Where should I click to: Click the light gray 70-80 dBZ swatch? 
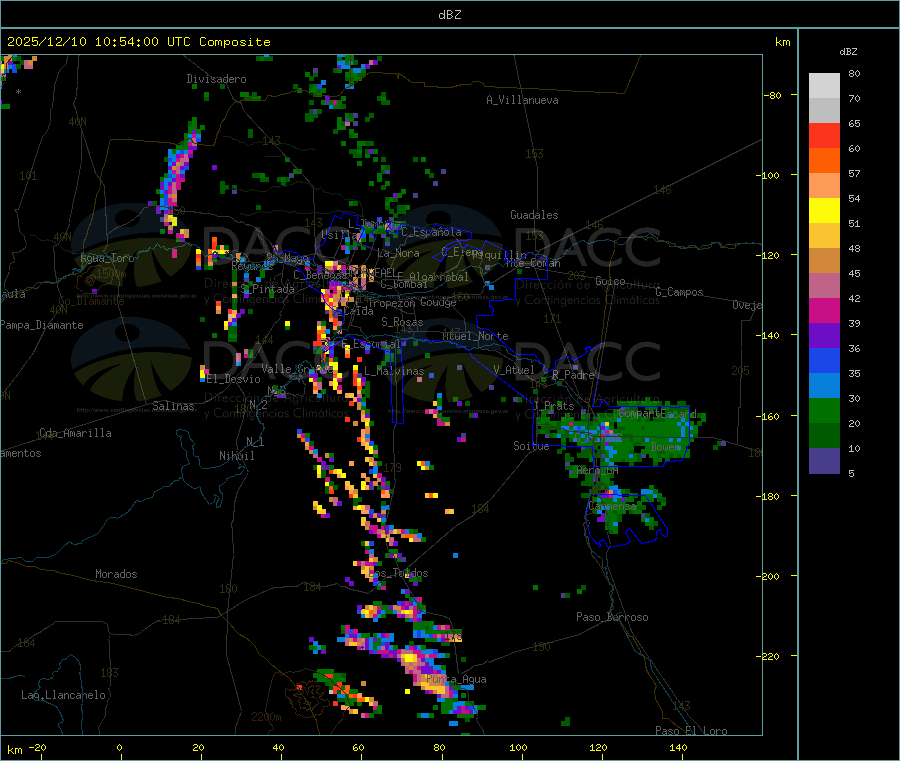coord(824,86)
